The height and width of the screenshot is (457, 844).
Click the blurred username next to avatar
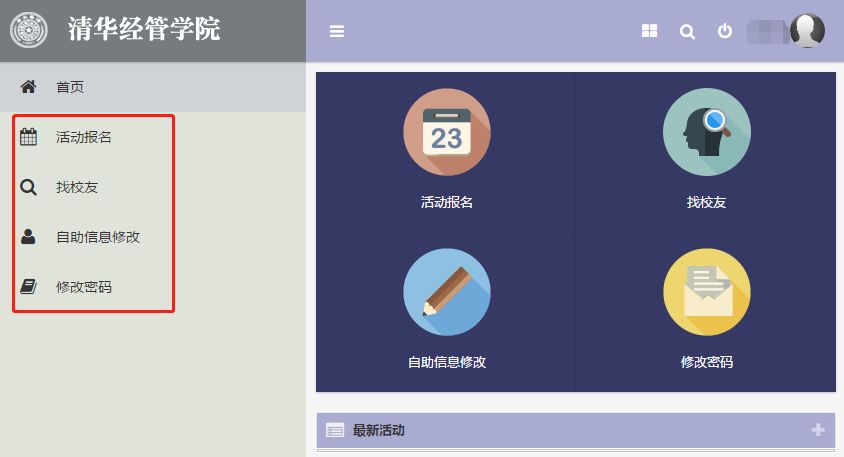pos(768,31)
